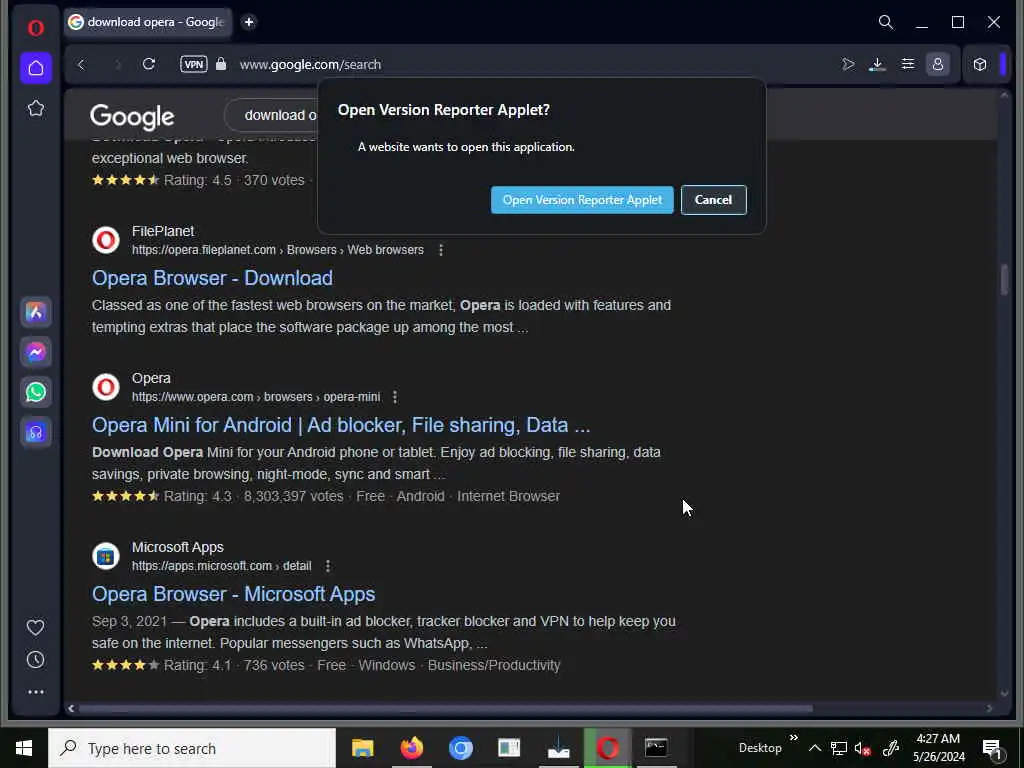1024x768 pixels.
Task: Cancel the open application dialog
Action: [713, 200]
